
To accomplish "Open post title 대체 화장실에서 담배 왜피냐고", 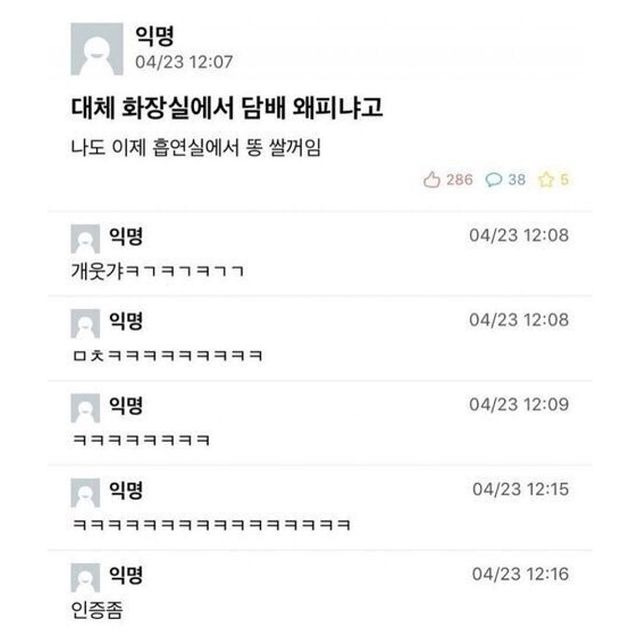I will pyautogui.click(x=227, y=108).
